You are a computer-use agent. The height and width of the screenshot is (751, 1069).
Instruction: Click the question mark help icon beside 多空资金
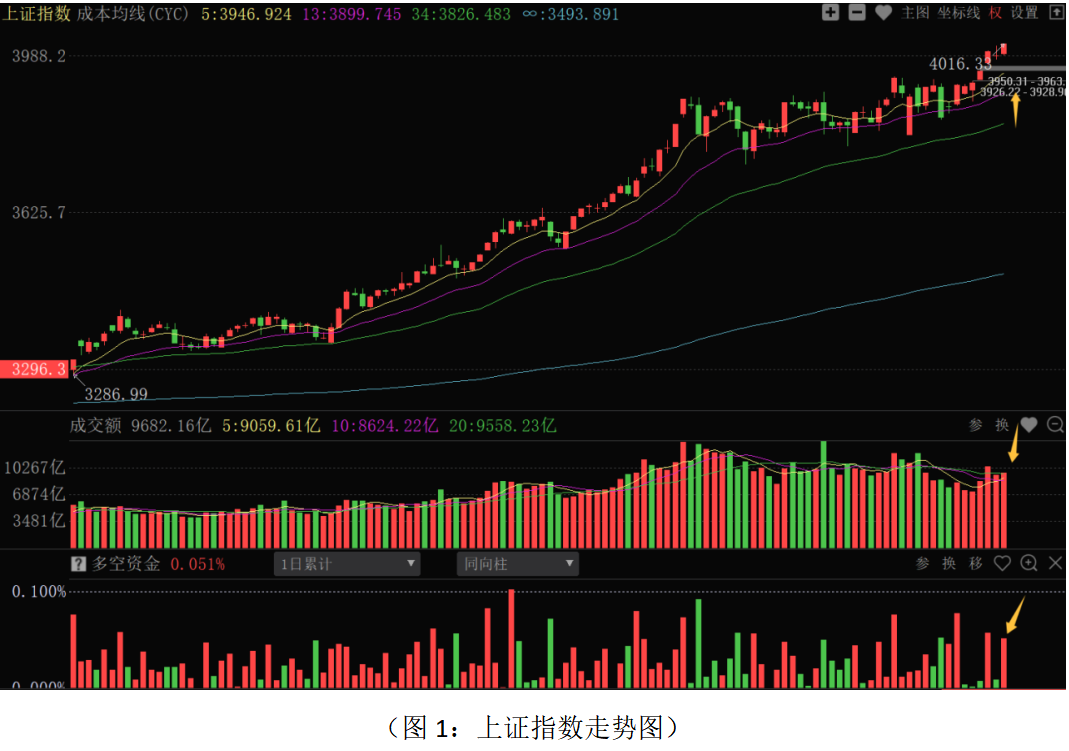point(78,564)
